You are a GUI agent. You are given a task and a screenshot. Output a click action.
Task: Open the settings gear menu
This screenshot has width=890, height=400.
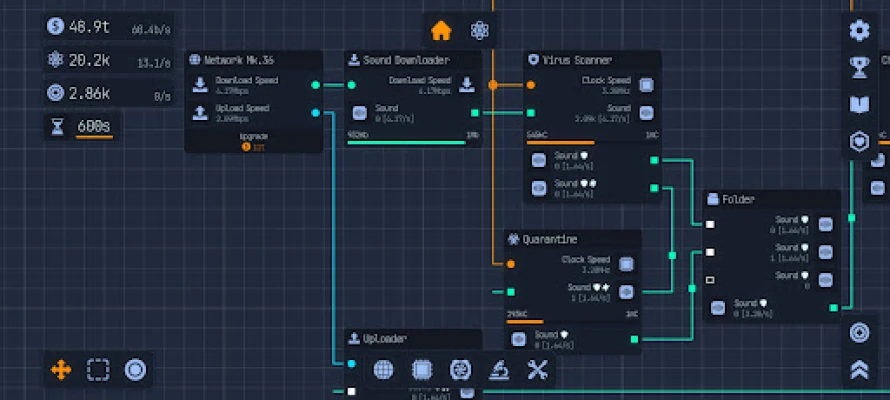859,31
